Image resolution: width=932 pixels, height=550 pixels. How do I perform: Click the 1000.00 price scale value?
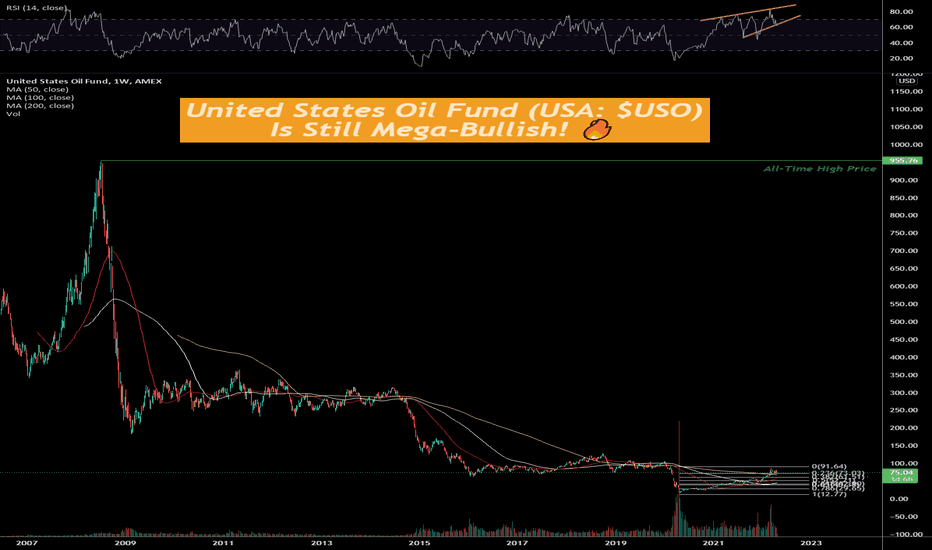[906, 144]
